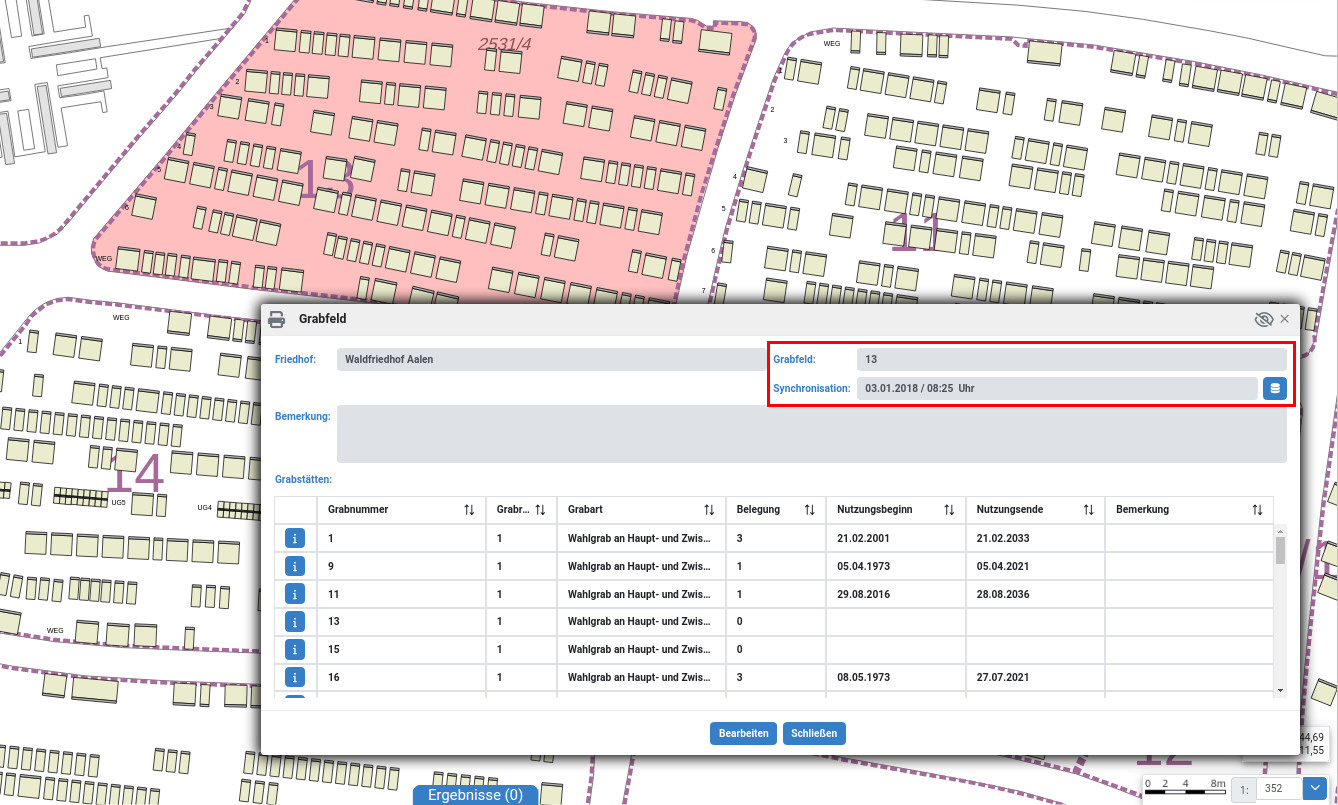Open info for grave number 16
Image resolution: width=1338 pixels, height=805 pixels.
tap(295, 677)
